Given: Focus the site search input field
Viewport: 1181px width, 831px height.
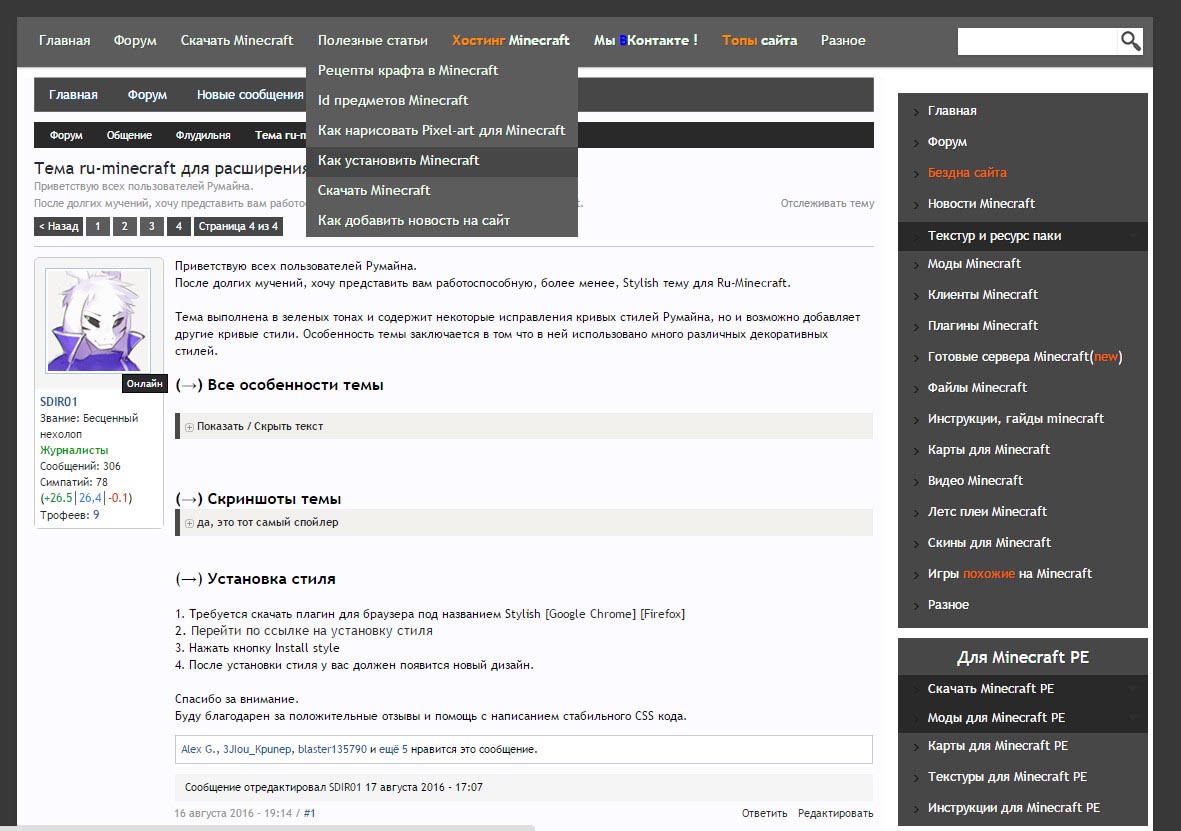Looking at the screenshot, I should click(1036, 41).
